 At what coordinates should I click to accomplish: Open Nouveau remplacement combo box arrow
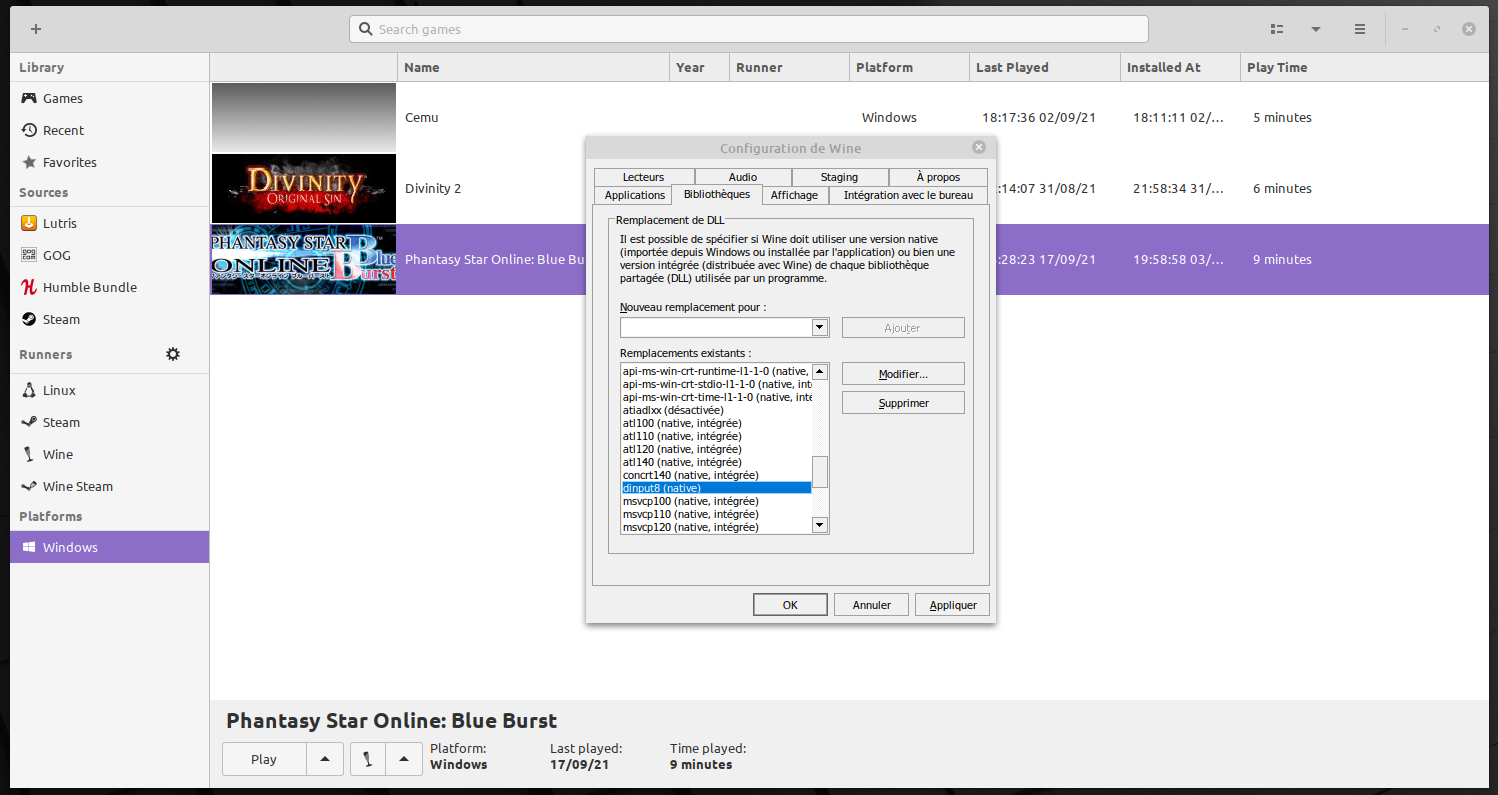[820, 327]
